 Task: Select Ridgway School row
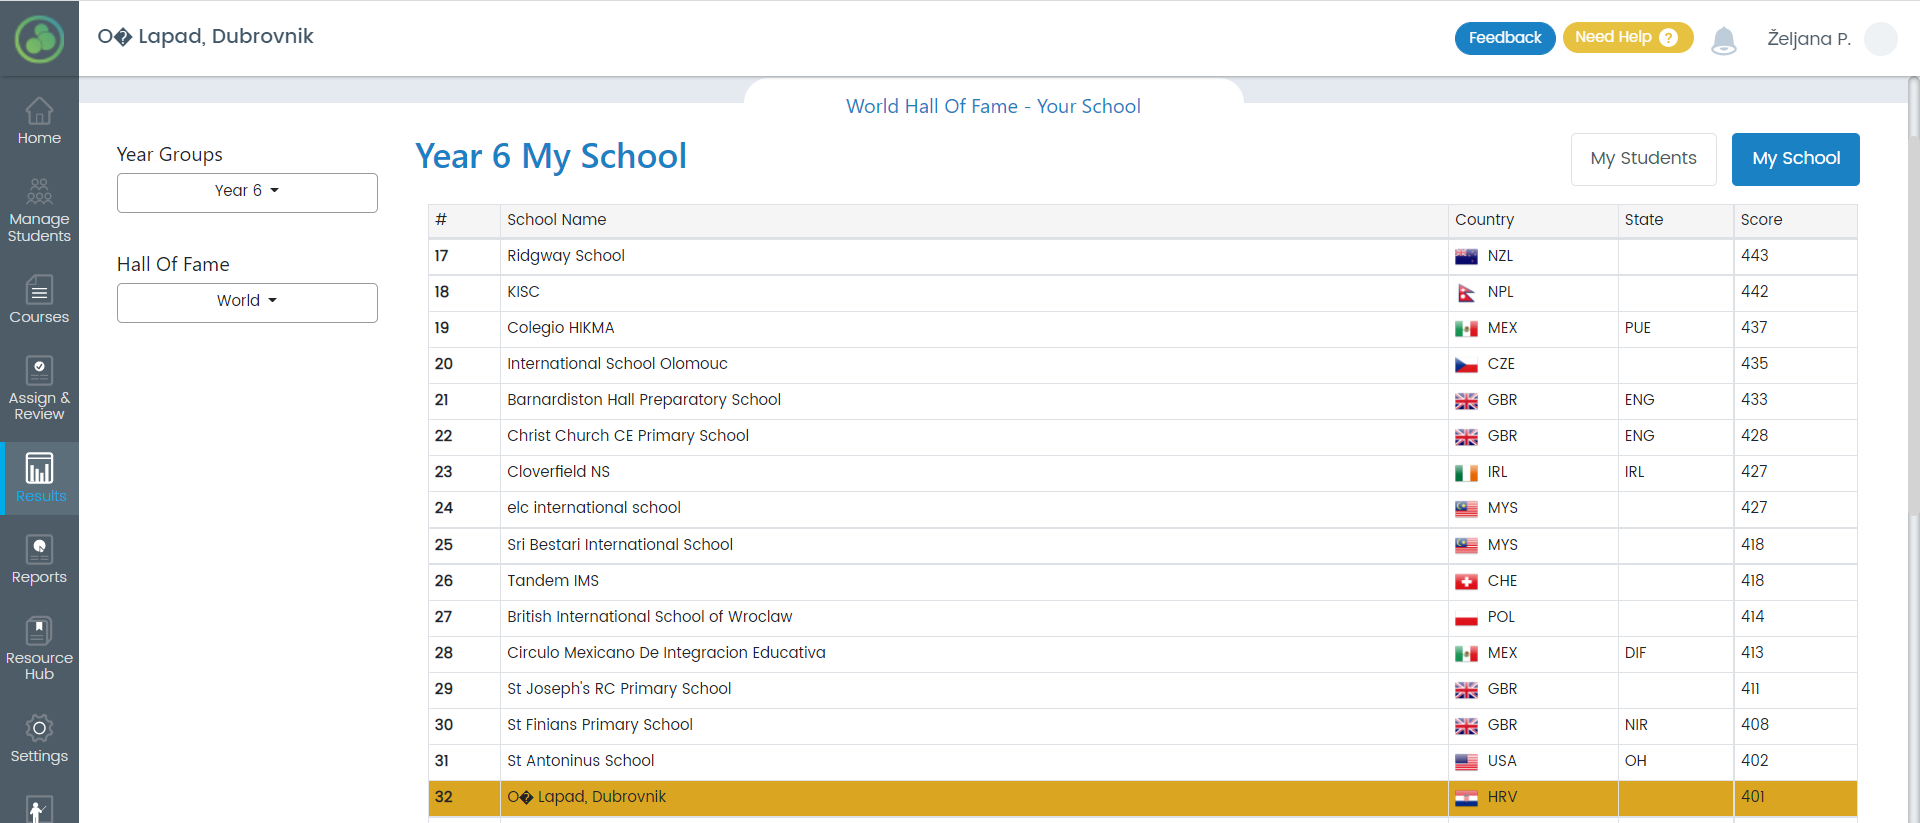[x=1143, y=256]
